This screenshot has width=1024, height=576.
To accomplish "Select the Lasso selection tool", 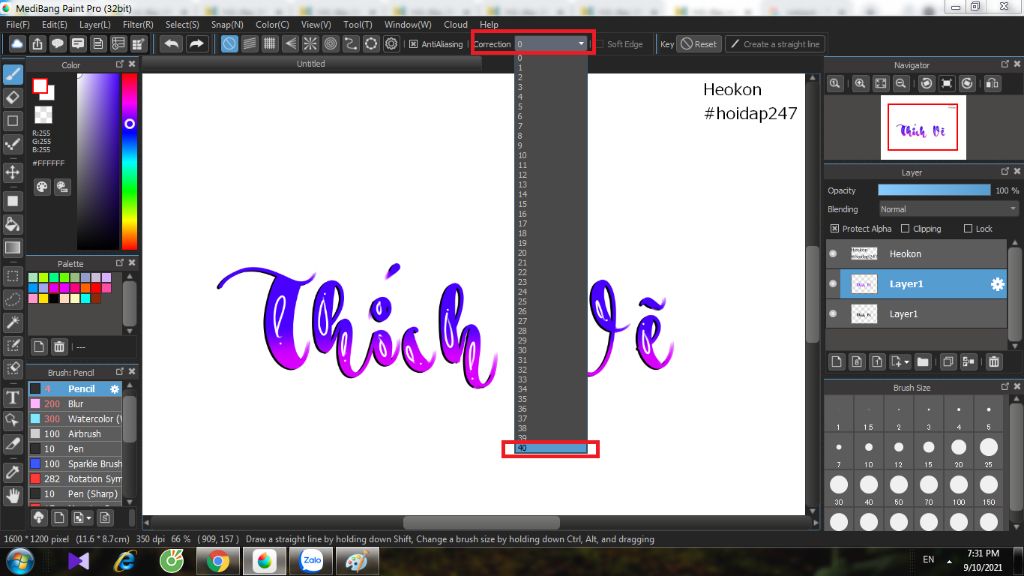I will pos(12,299).
